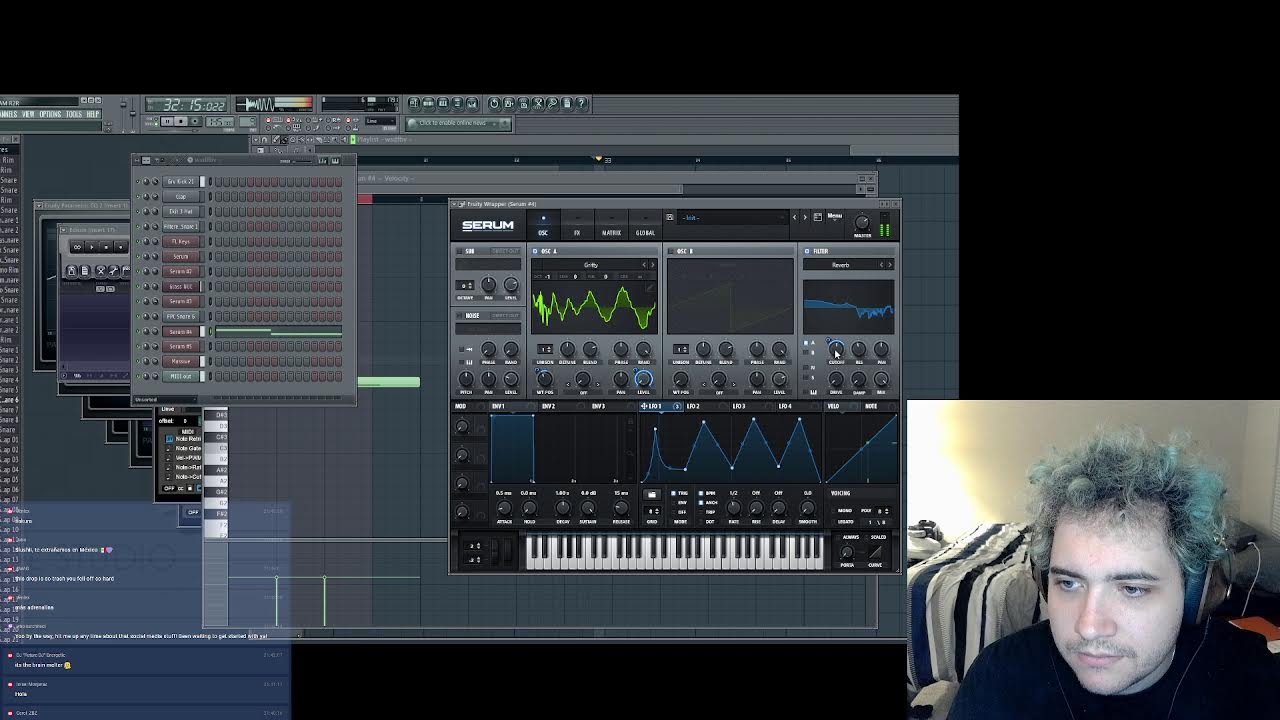Toggle LFO ANCH checkbox
Screen dimensions: 1280x720
pyautogui.click(x=701, y=503)
